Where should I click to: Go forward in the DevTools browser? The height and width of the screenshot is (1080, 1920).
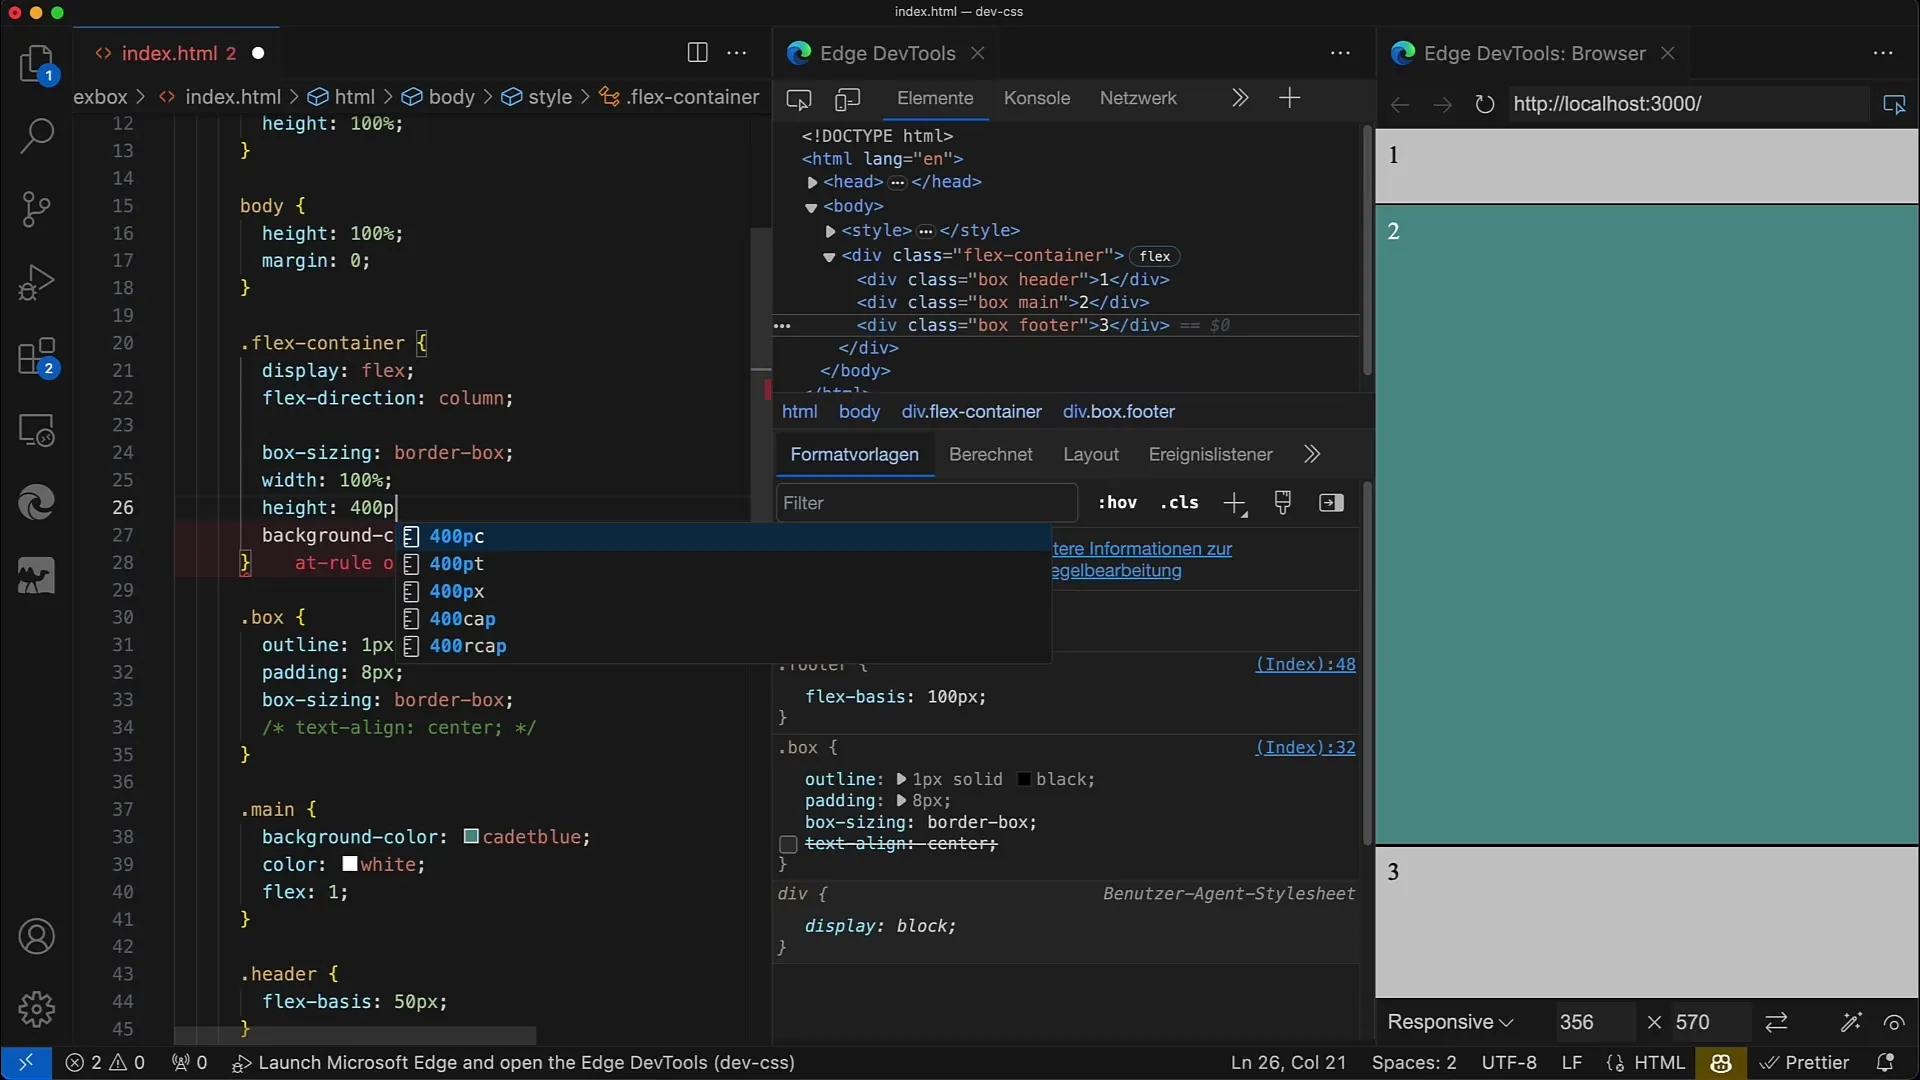(1442, 104)
